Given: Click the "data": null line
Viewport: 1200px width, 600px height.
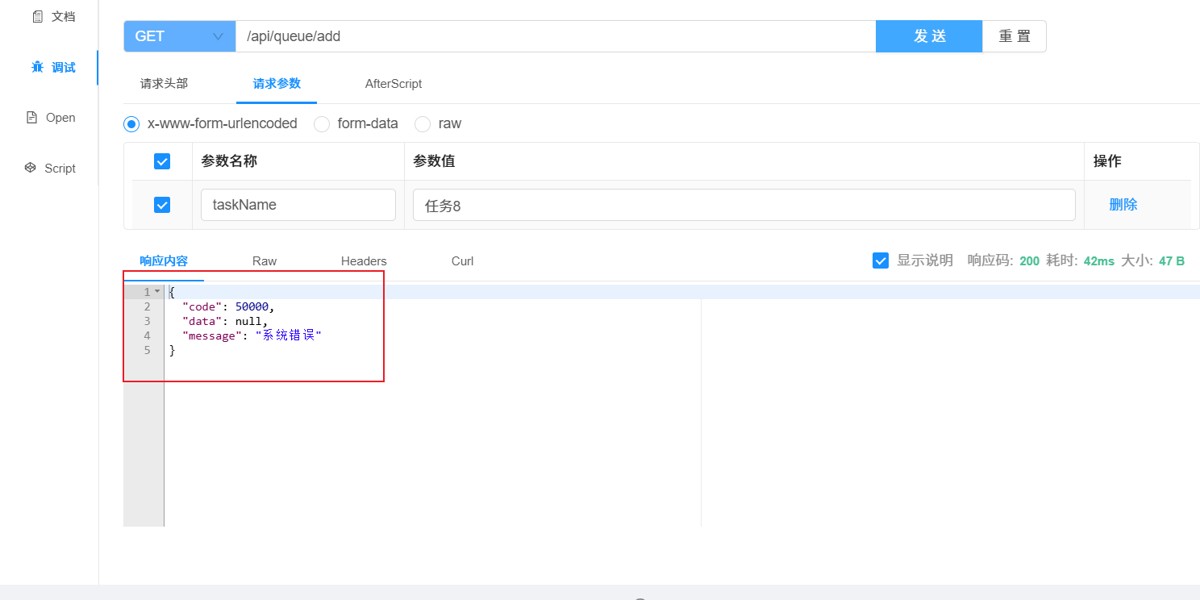Looking at the screenshot, I should (225, 321).
